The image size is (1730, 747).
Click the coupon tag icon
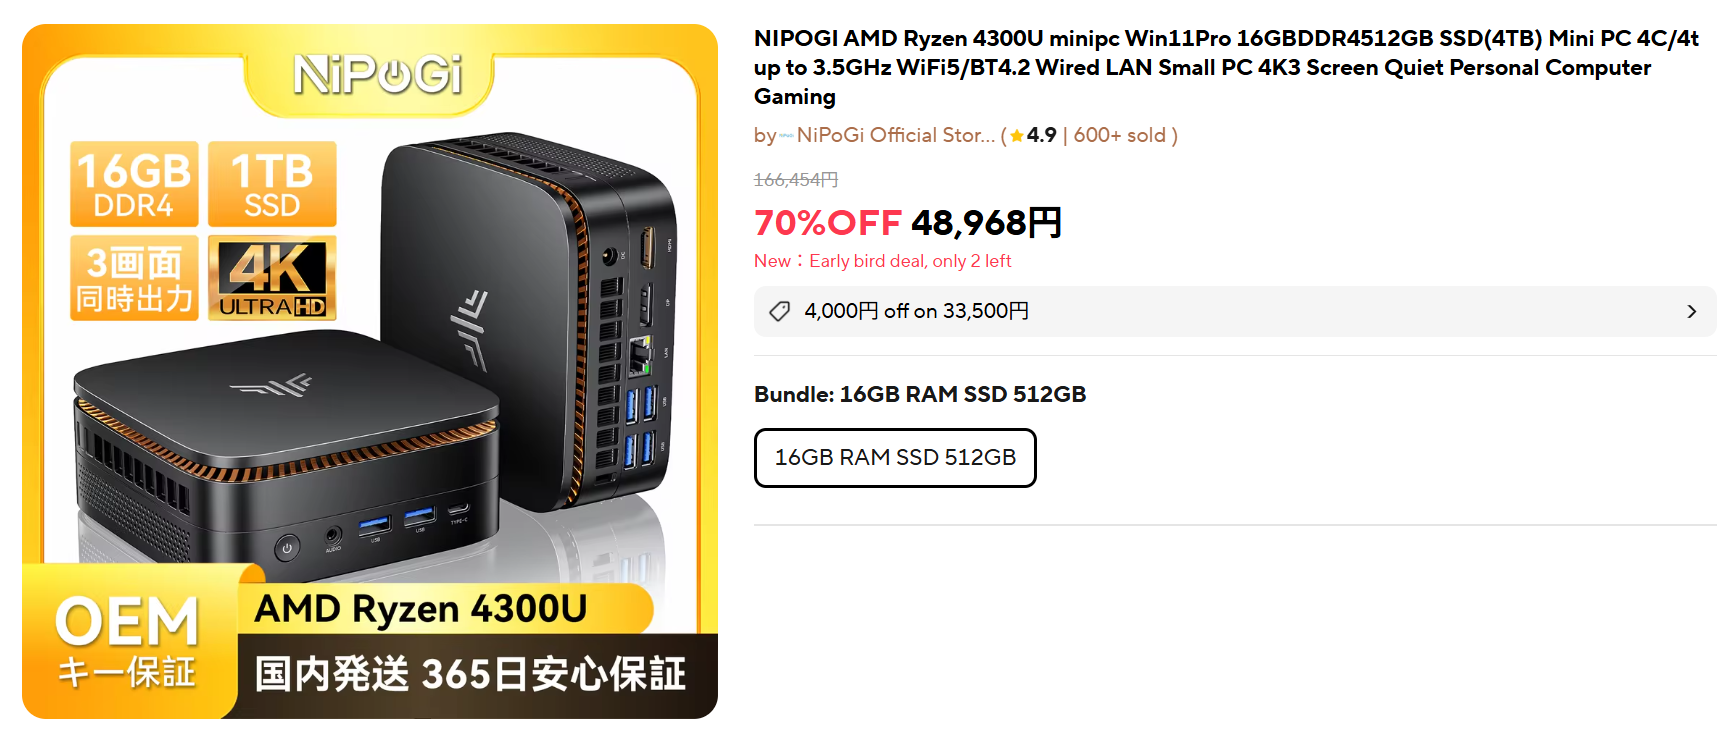point(780,312)
